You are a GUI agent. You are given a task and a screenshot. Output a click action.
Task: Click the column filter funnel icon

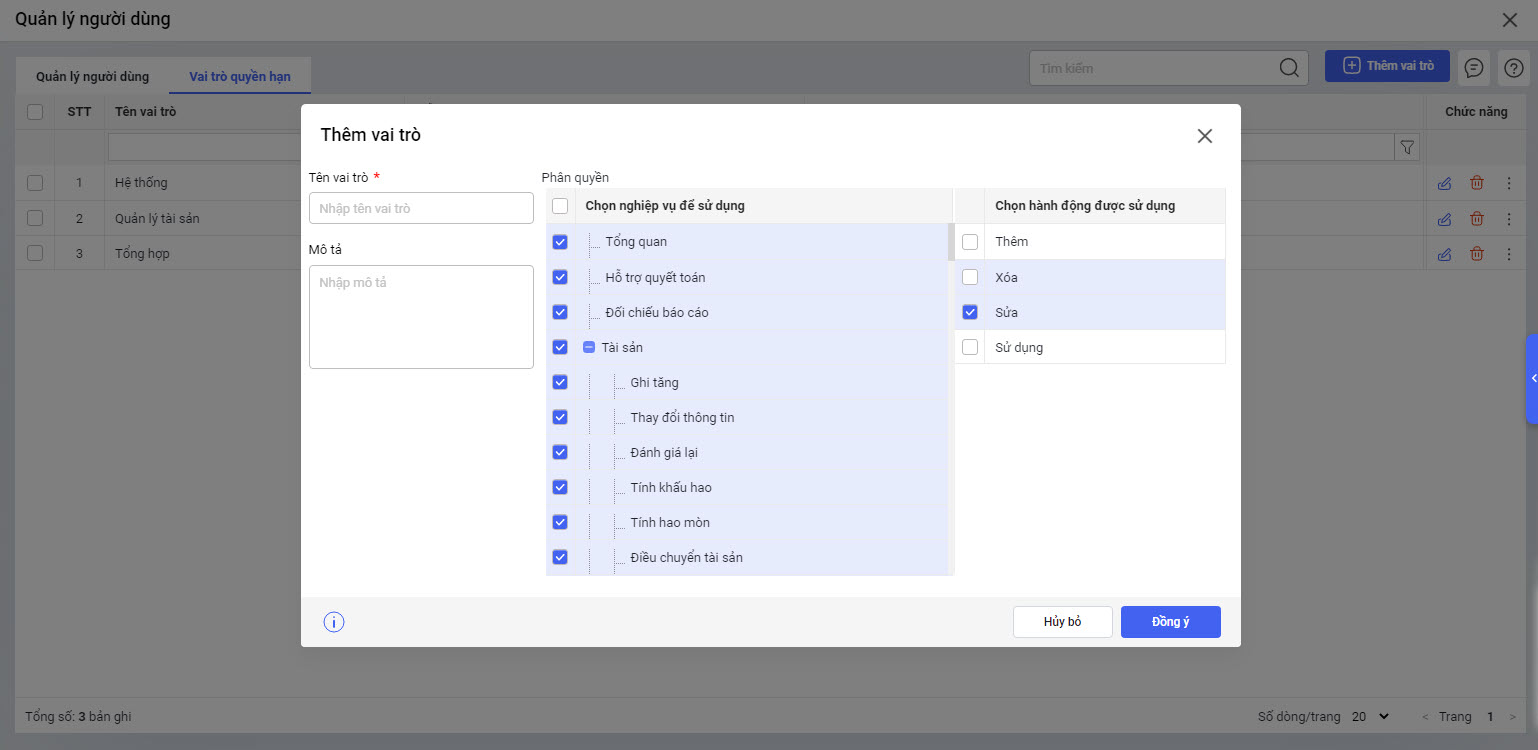tap(1408, 148)
